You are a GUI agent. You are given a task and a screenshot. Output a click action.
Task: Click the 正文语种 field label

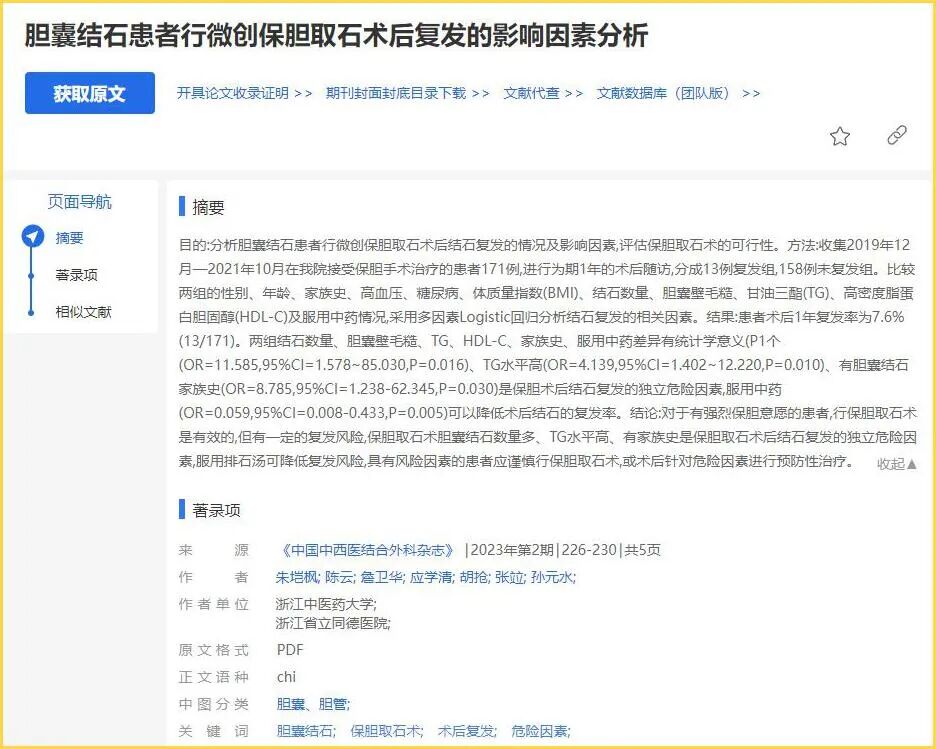[213, 677]
